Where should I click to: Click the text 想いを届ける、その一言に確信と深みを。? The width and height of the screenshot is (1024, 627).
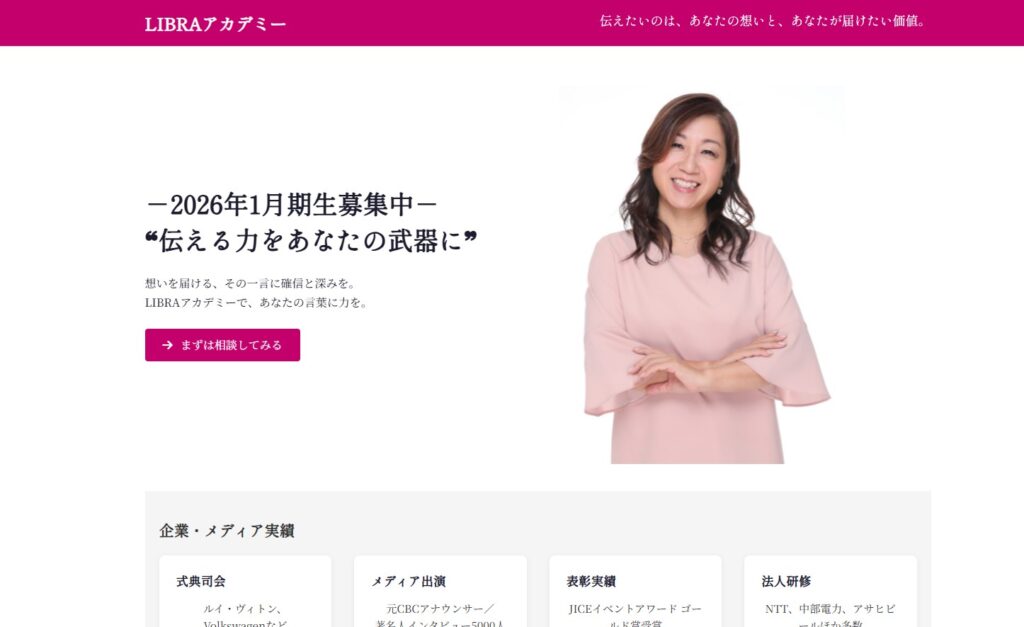(251, 283)
